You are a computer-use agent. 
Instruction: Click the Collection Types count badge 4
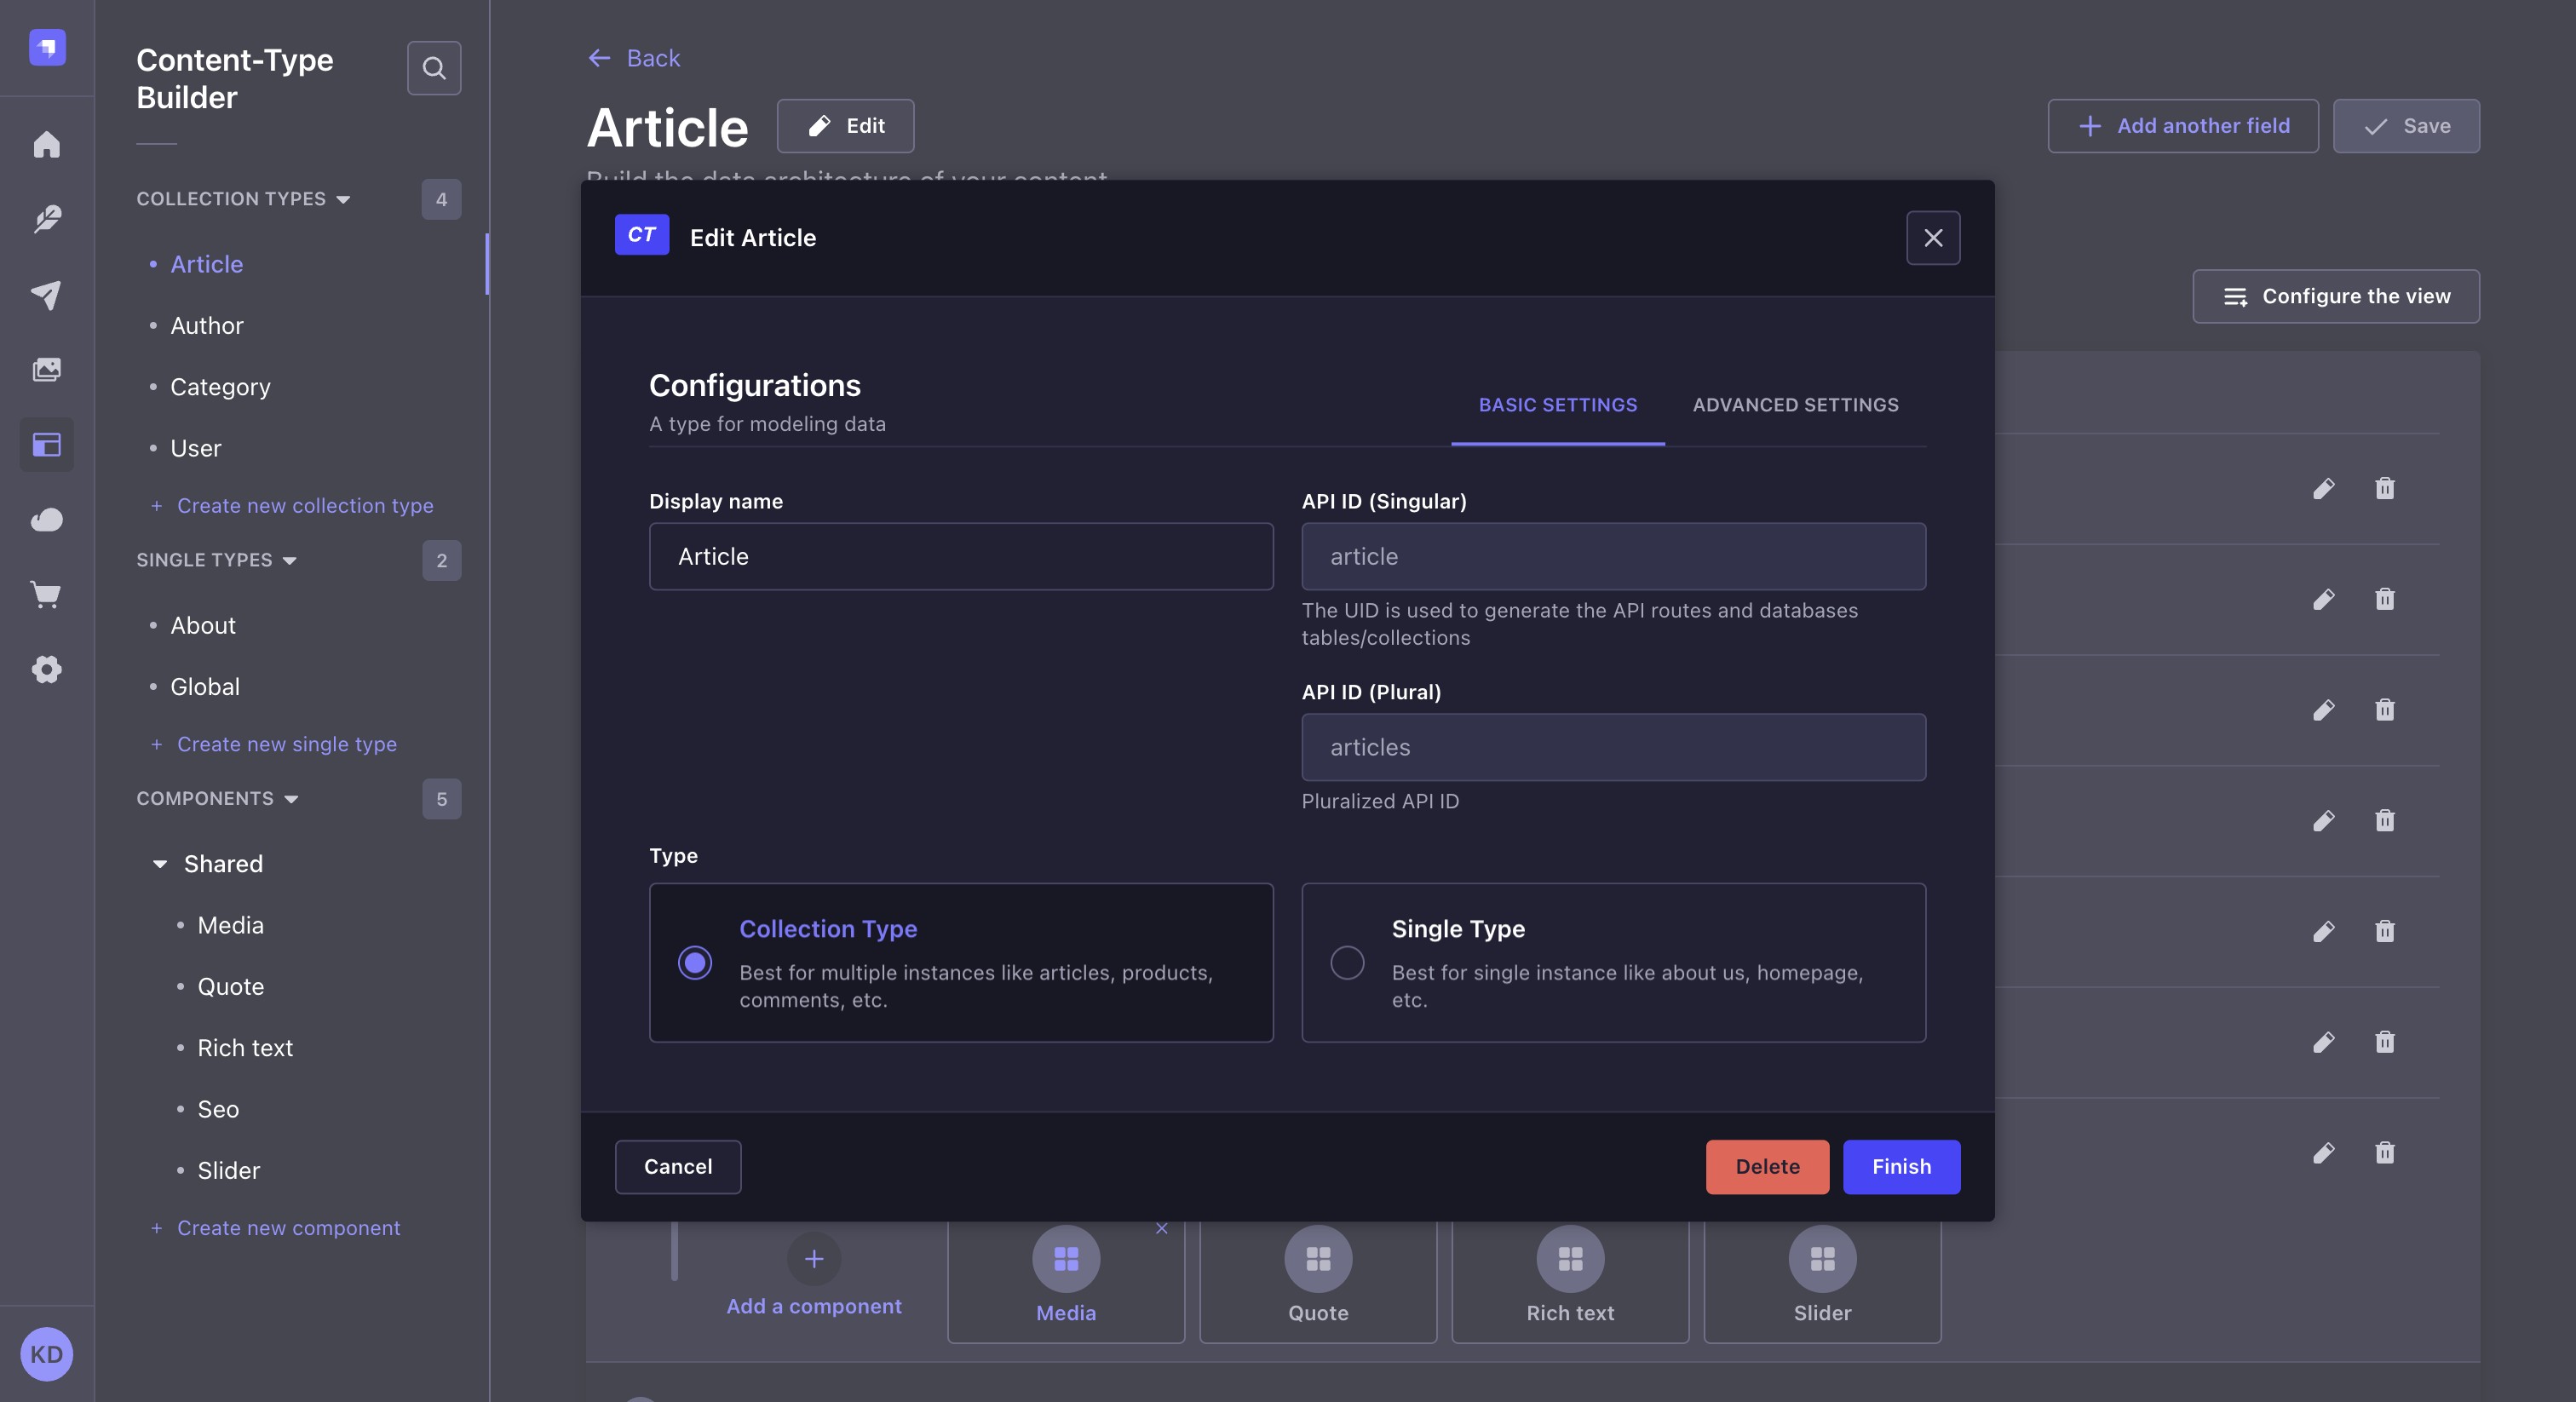click(441, 199)
